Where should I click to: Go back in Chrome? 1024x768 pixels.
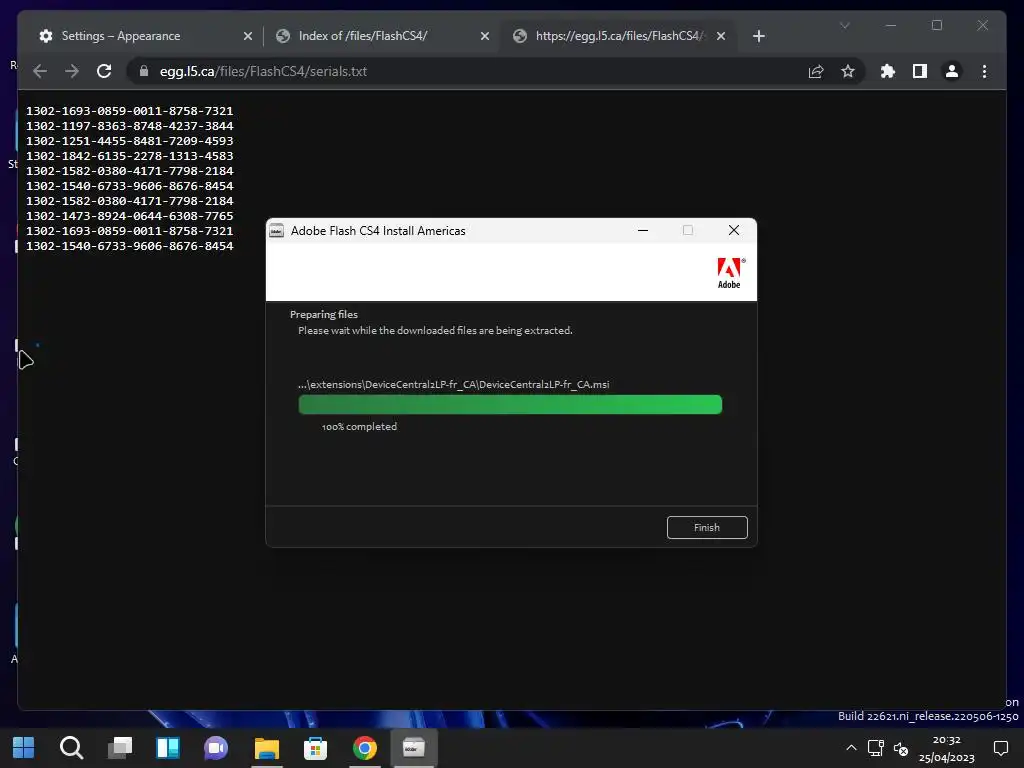pos(40,71)
